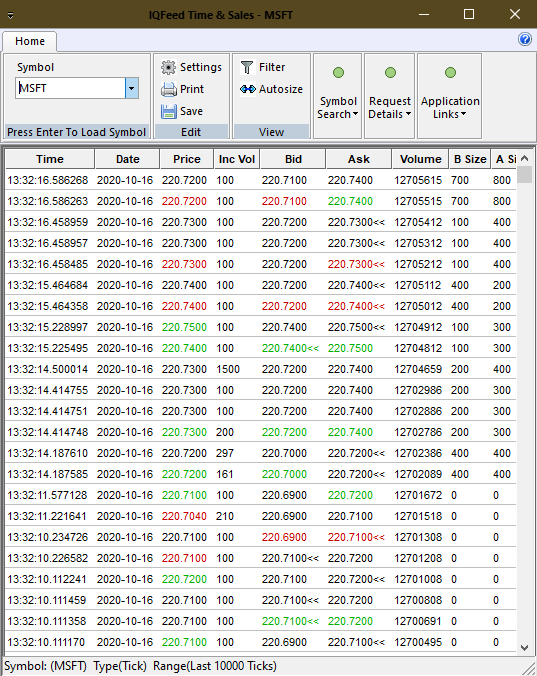
Task: Switch to the Home ribbon tab
Action: pos(30,41)
